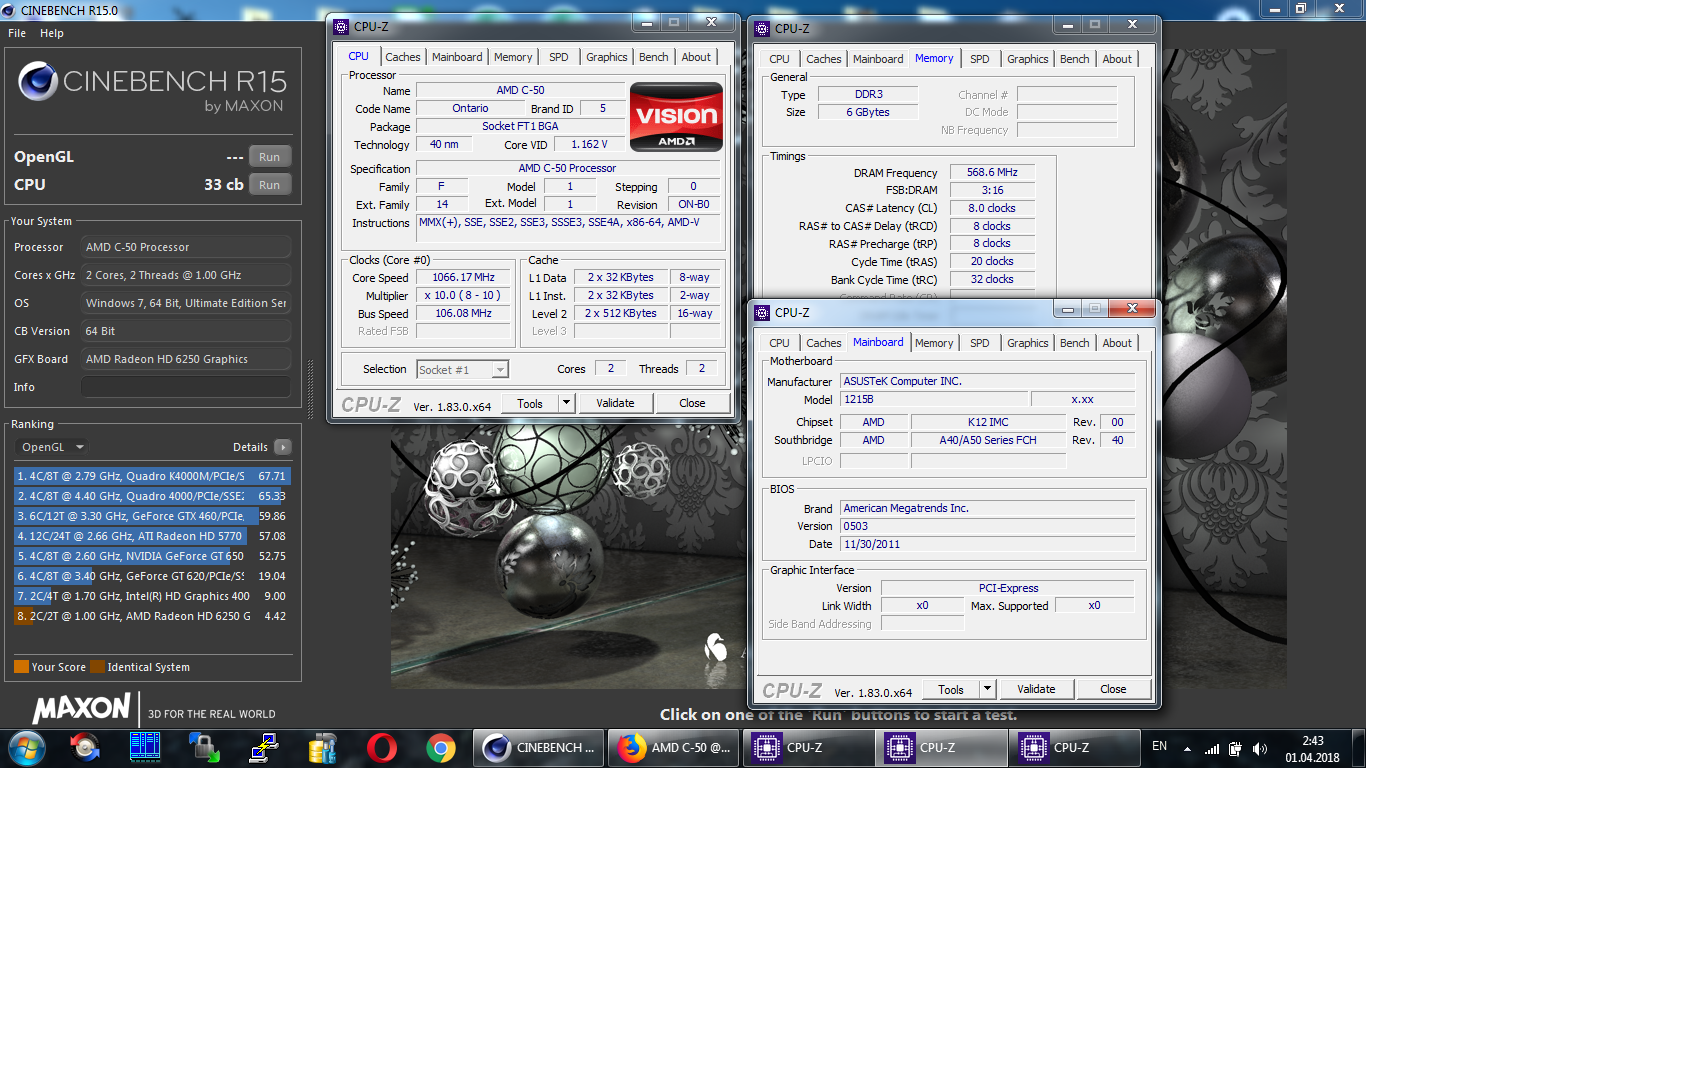
Task: Click the Manufacturer field ASUSTeK Computer INC.
Action: 987,381
